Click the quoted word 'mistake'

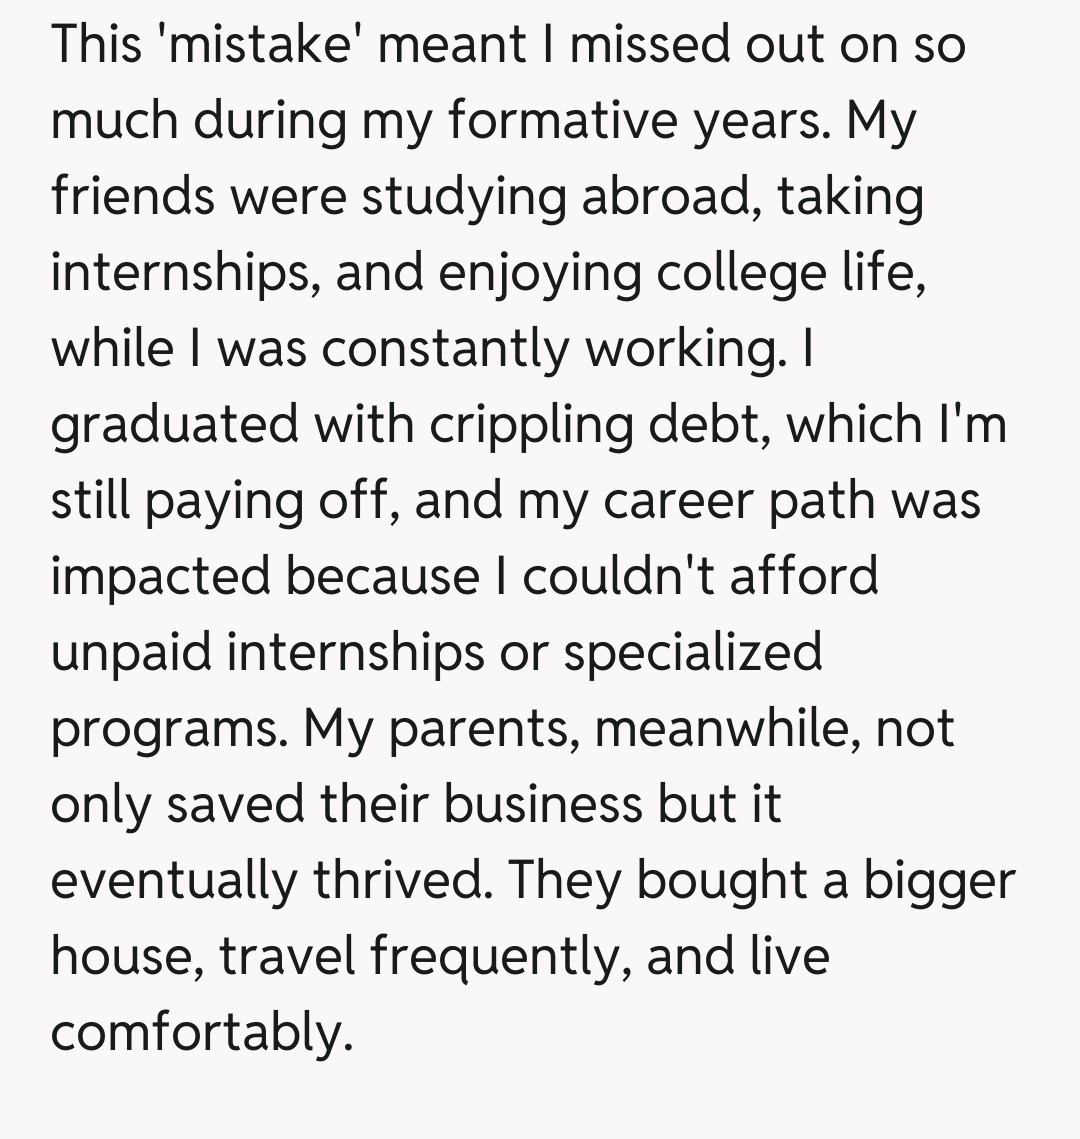point(259,46)
